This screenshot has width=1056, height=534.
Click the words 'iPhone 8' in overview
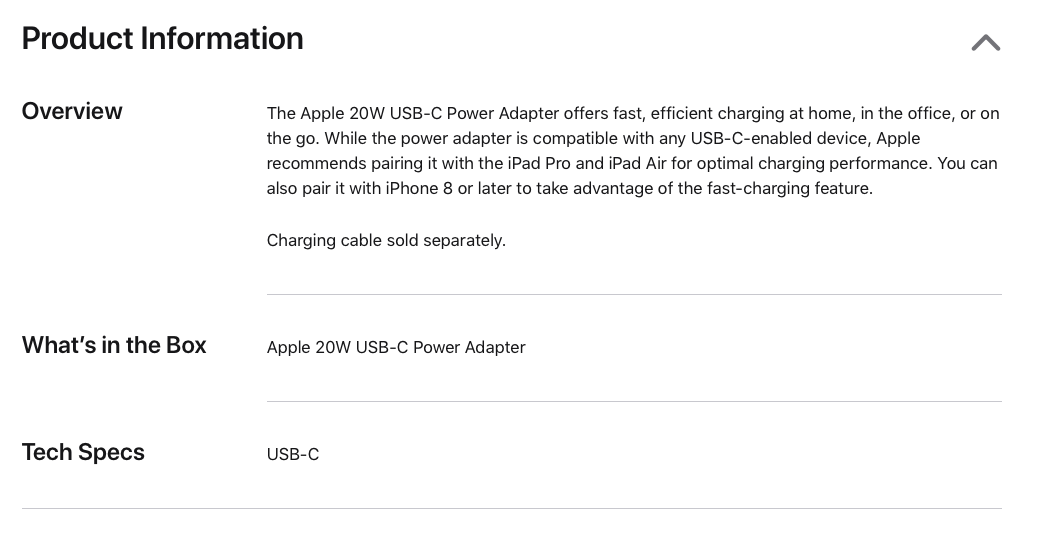419,189
